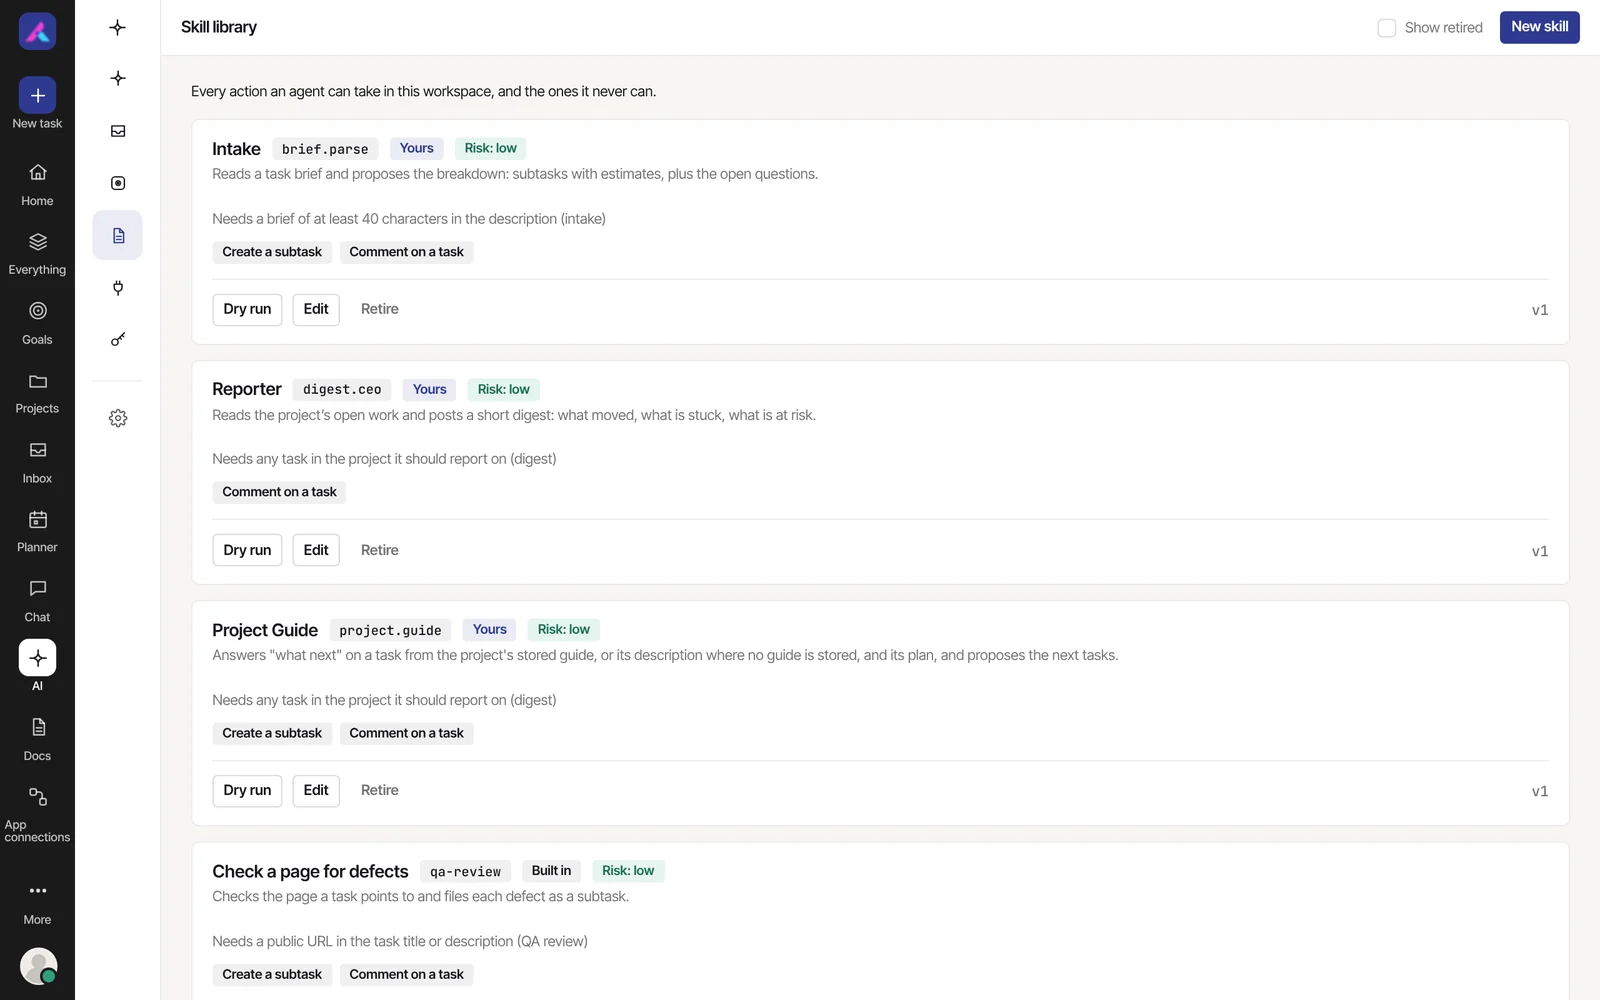Click the Intake skill title
The image size is (1600, 1000).
[236, 149]
